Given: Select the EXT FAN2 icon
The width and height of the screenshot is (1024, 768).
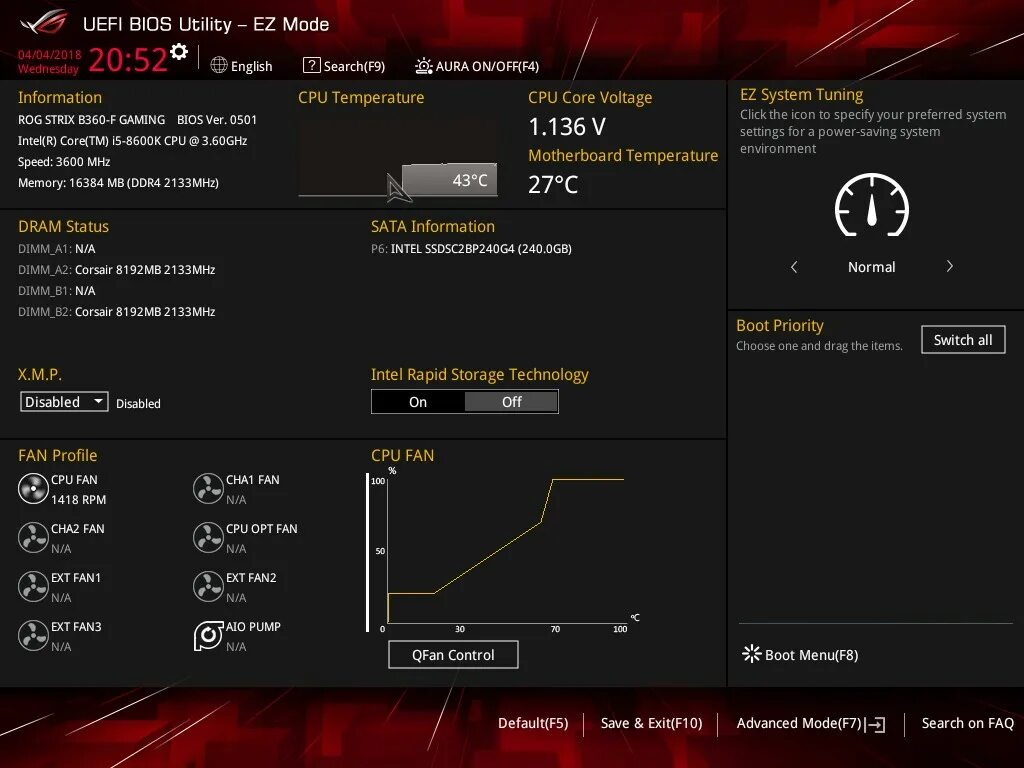Looking at the screenshot, I should tap(208, 587).
